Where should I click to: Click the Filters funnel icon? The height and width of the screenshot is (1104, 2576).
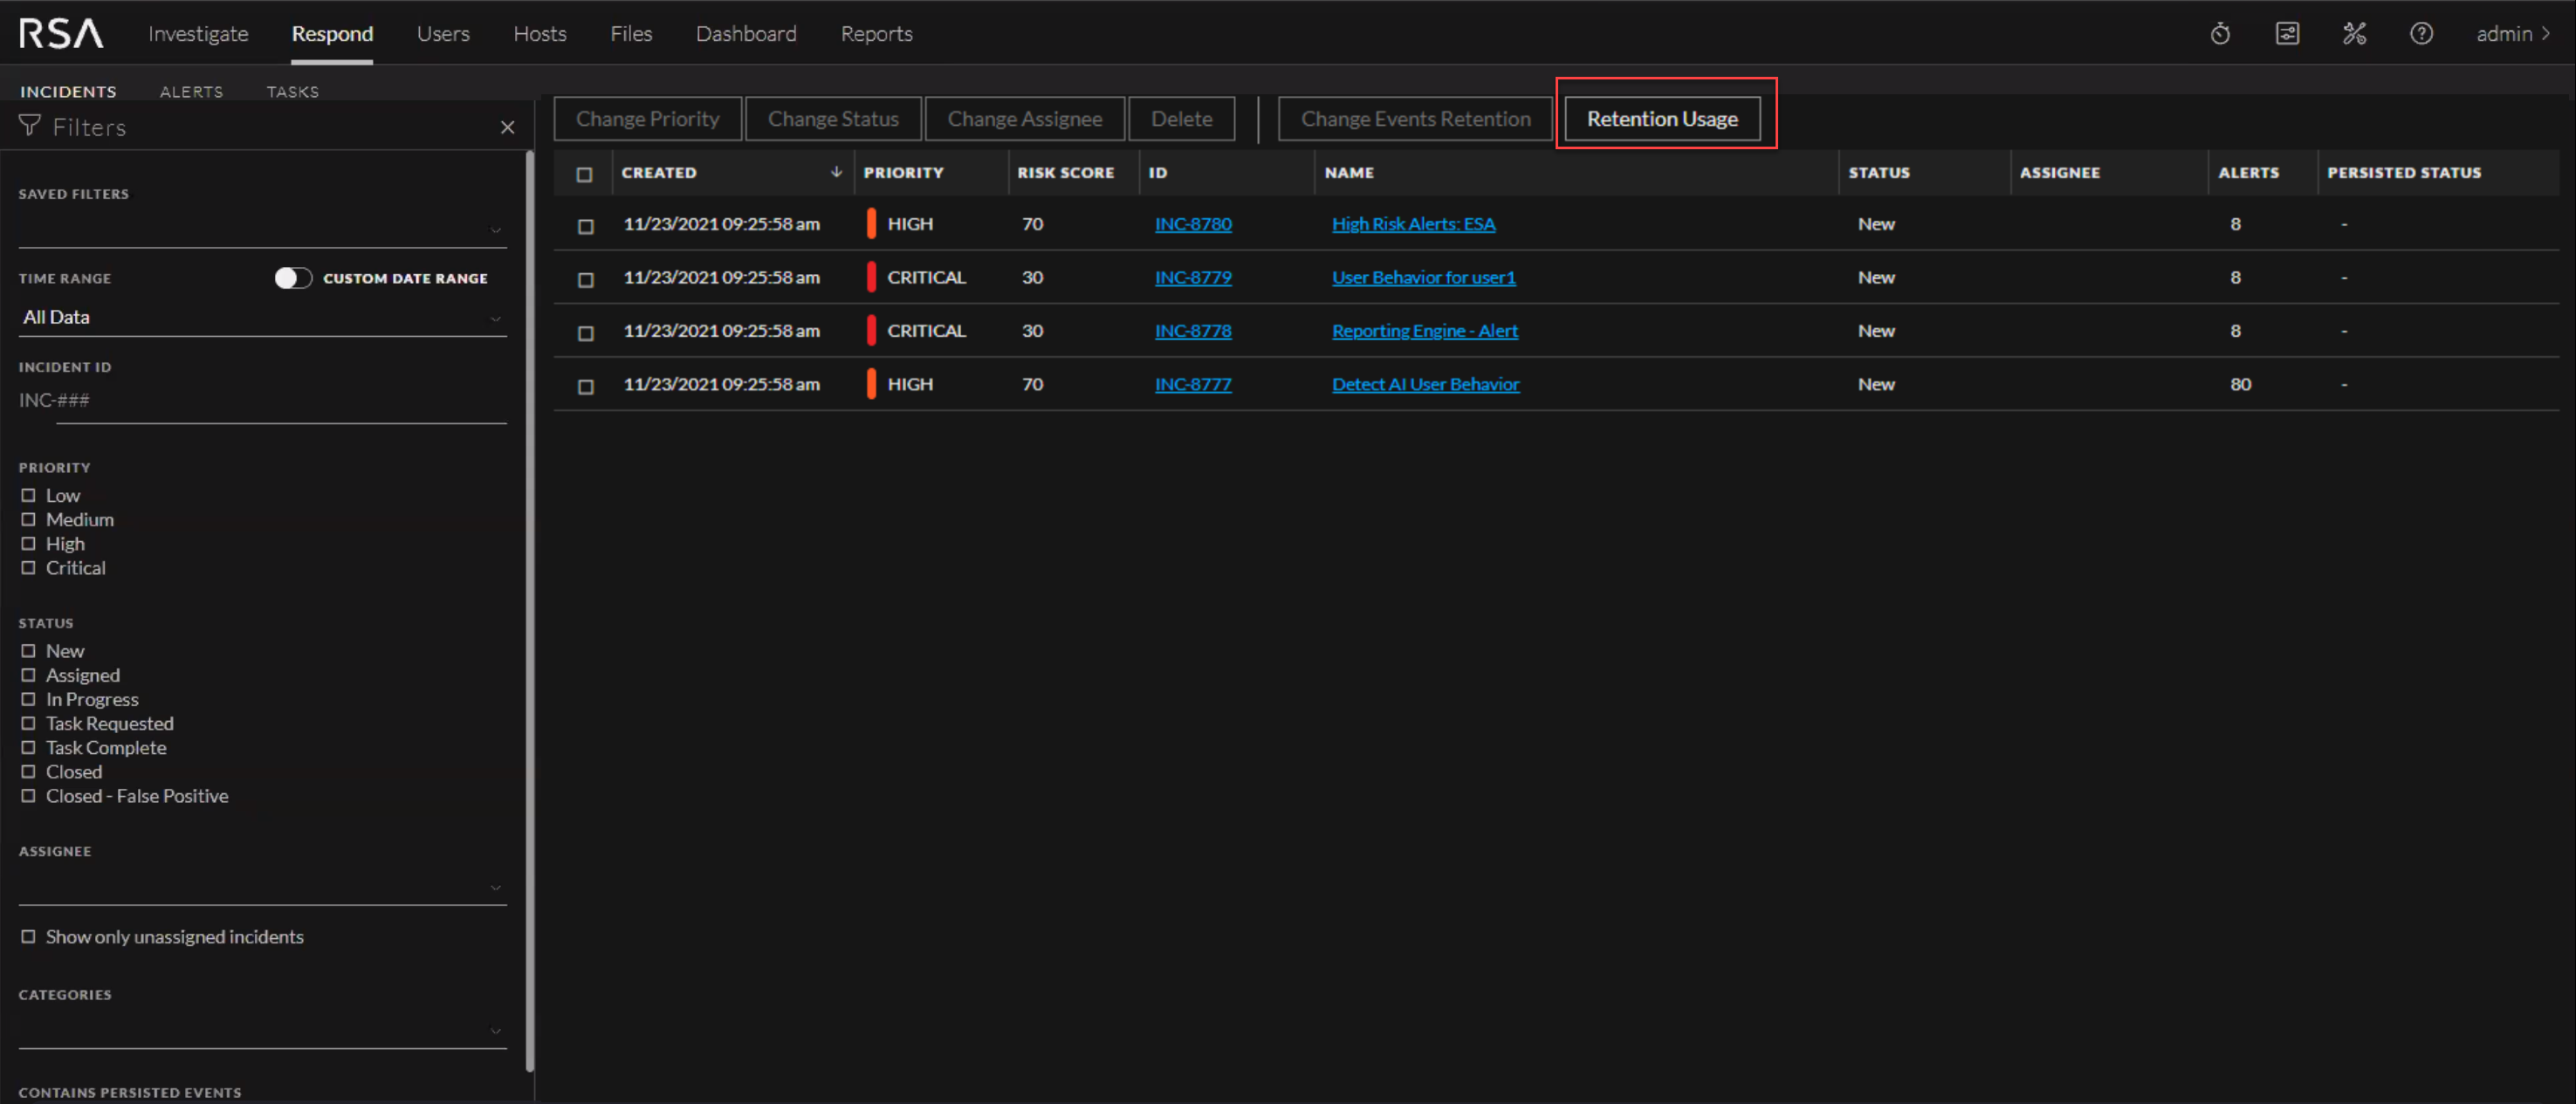tap(30, 126)
